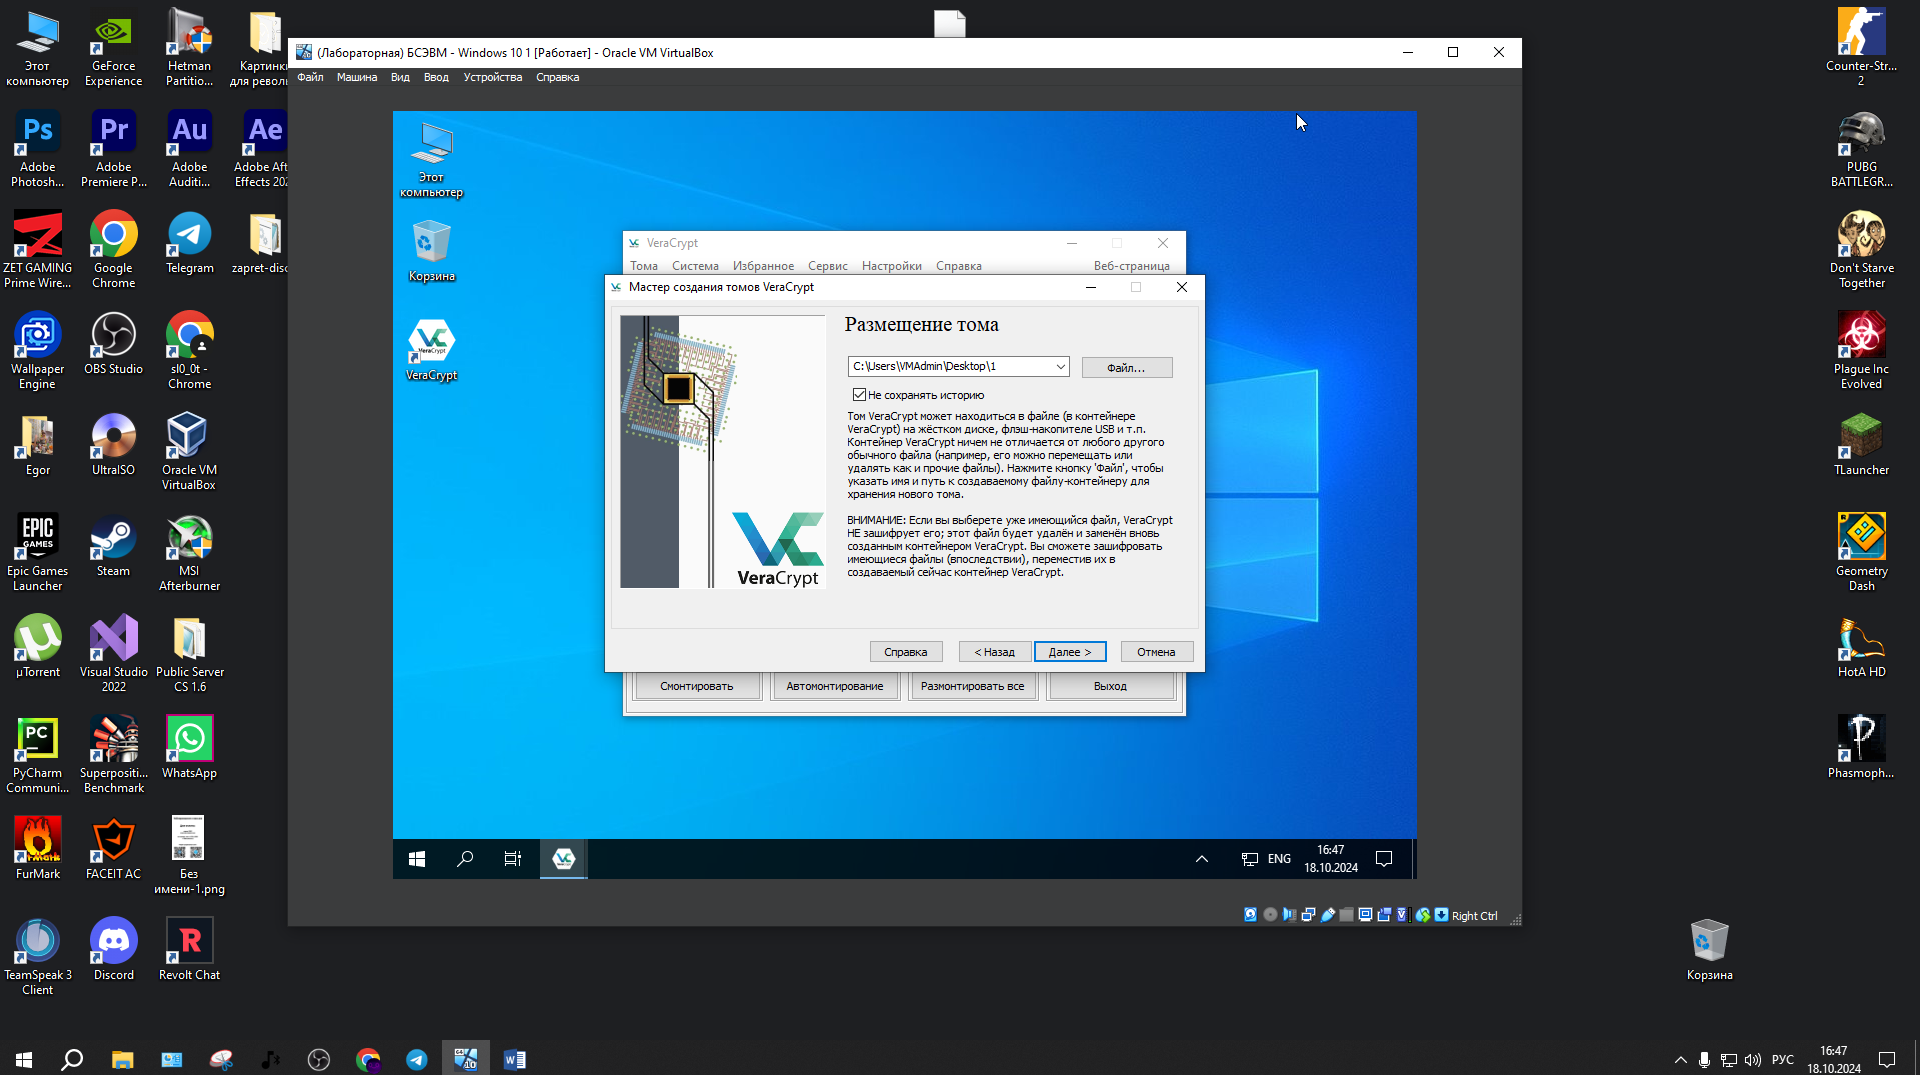Select OBS Studio desktop icon
1920x1075 pixels.
coord(114,344)
